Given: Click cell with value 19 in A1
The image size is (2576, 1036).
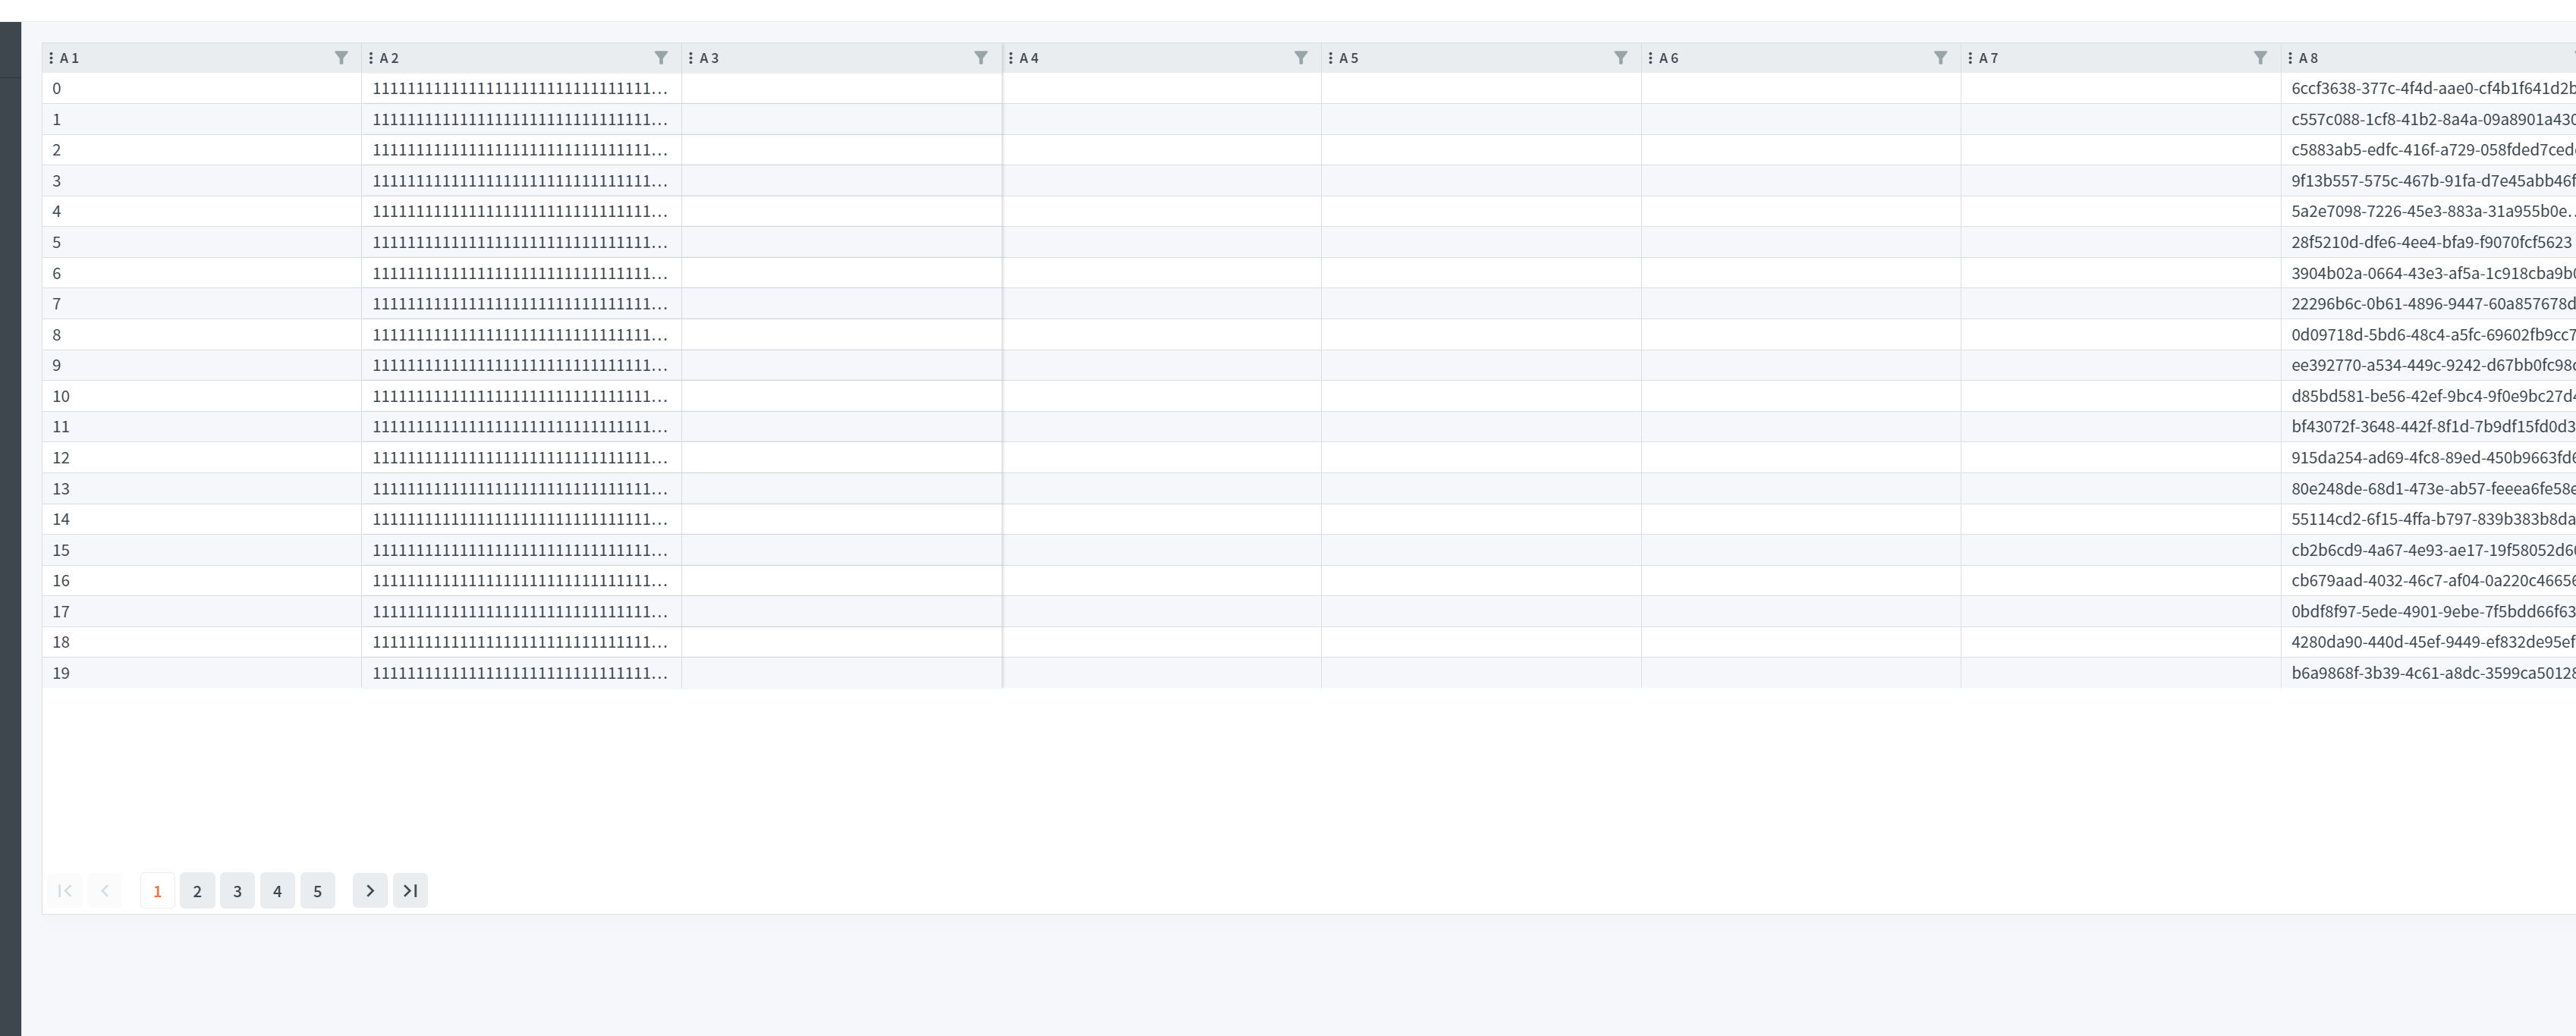Looking at the screenshot, I should tap(202, 673).
